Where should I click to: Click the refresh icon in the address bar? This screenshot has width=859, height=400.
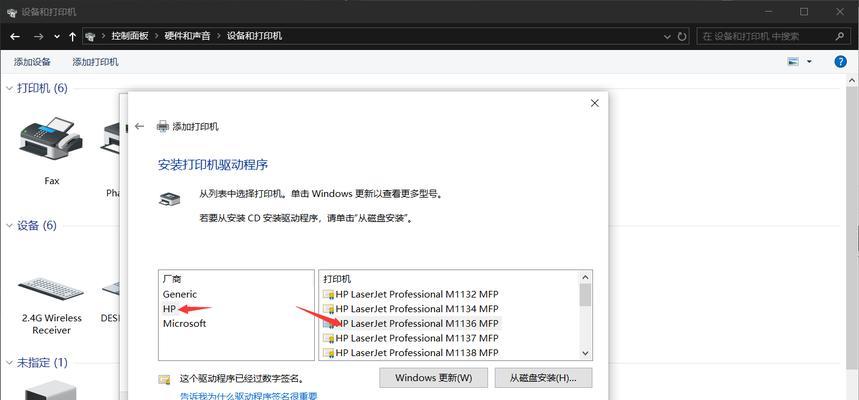pos(682,37)
